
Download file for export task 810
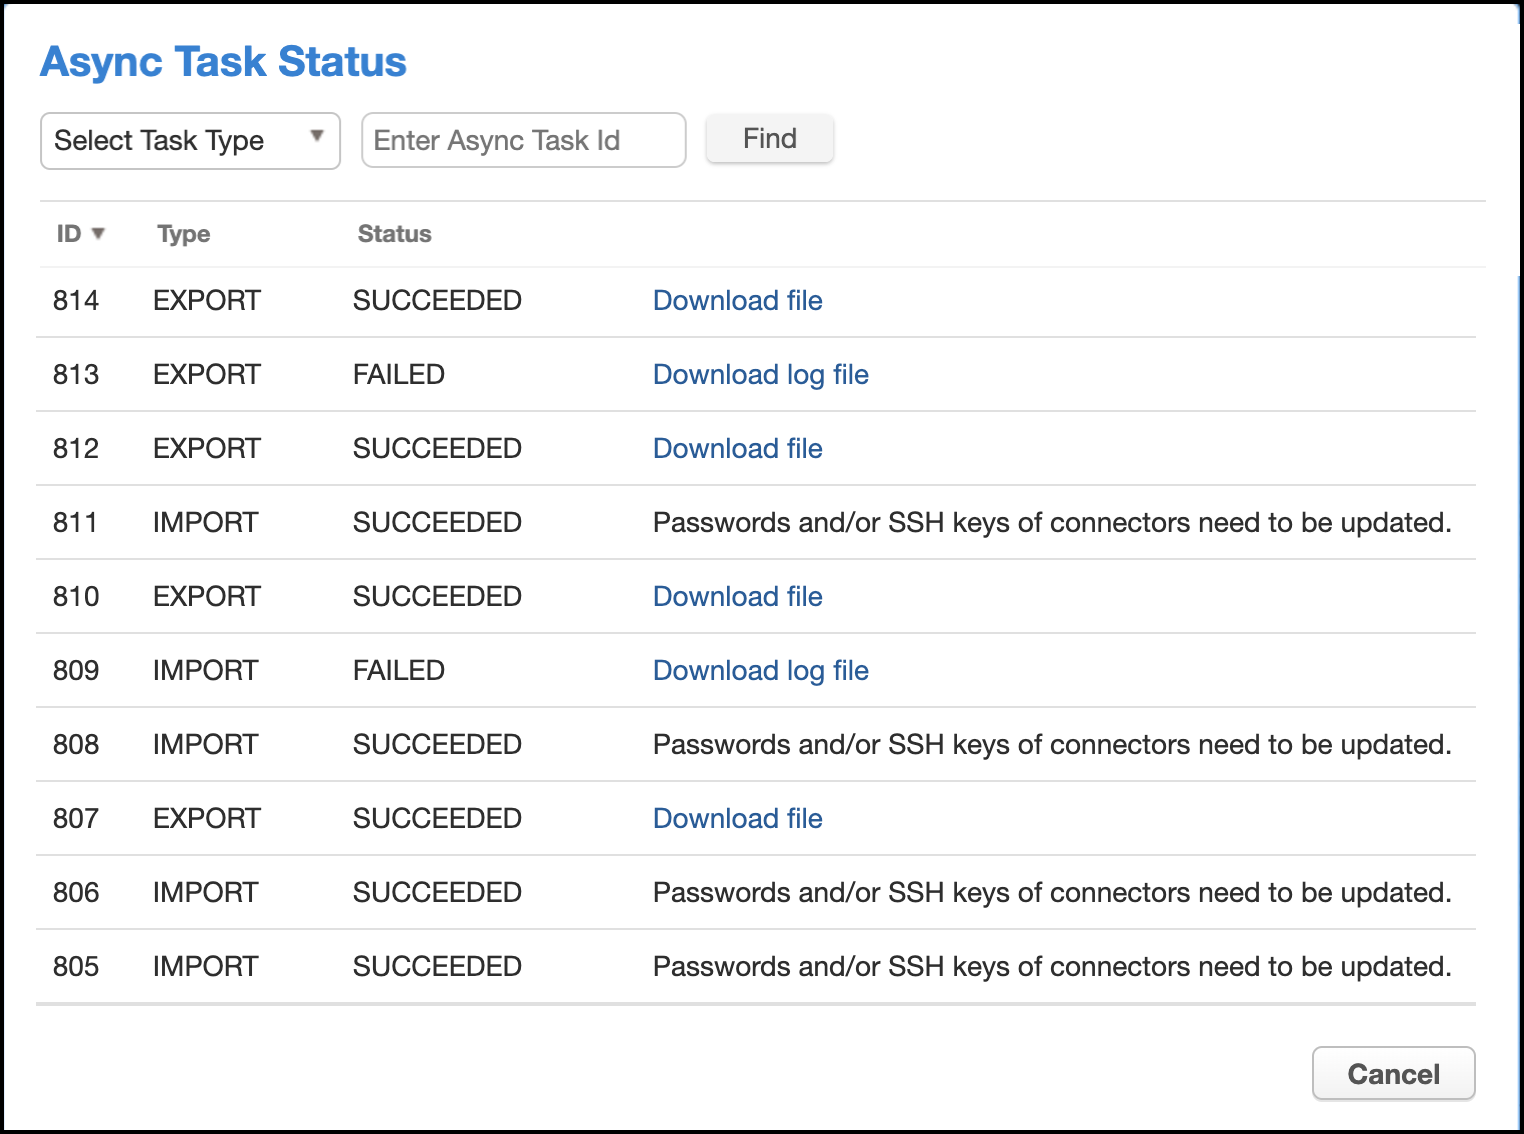tap(737, 597)
